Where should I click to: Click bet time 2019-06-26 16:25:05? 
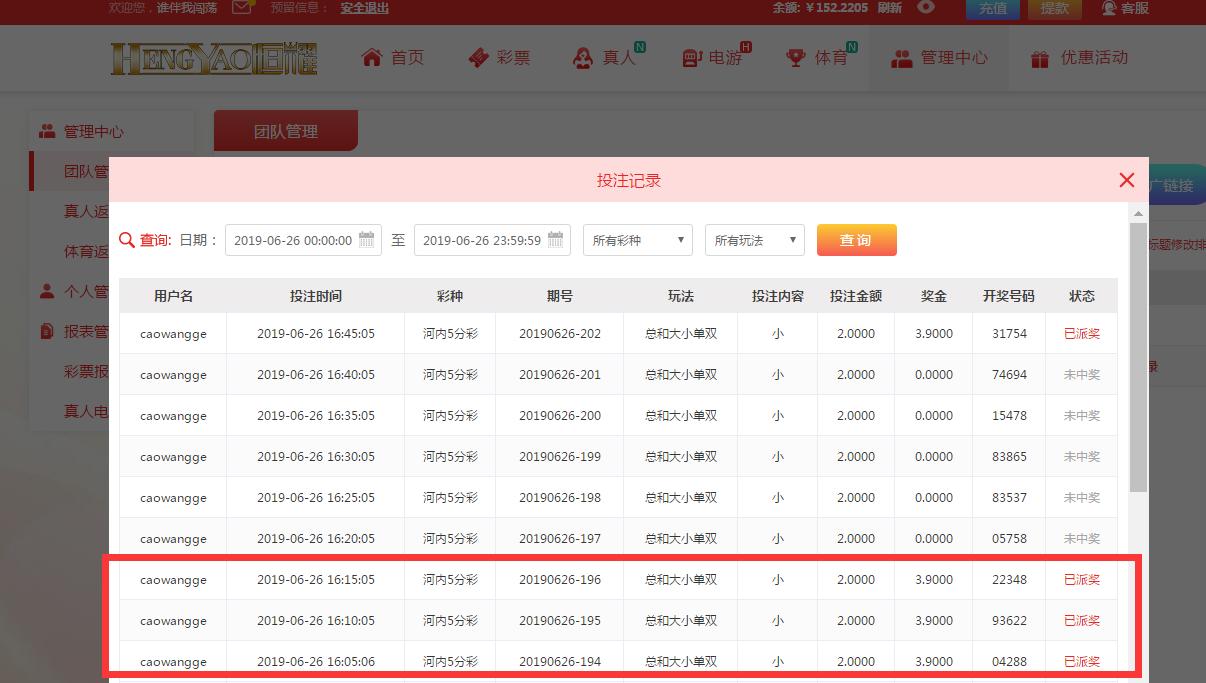(x=316, y=498)
